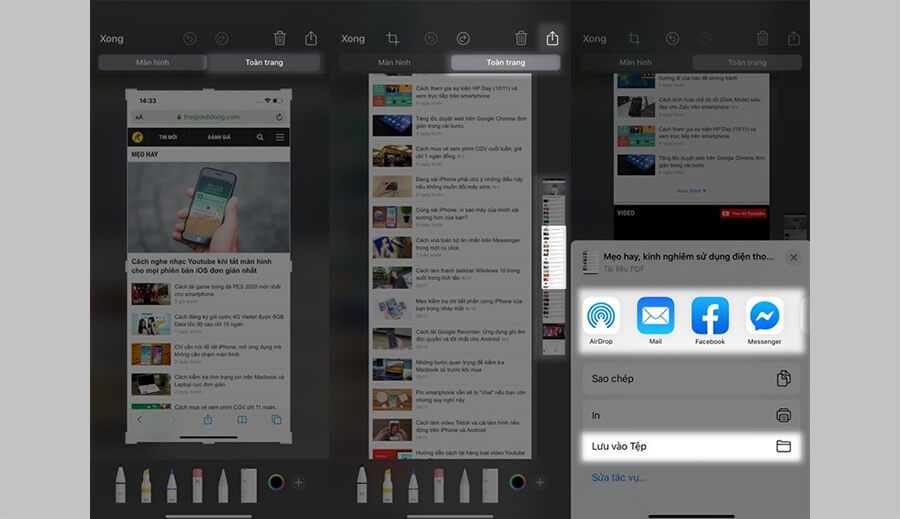This screenshot has height=519, width=900.
Task: Open the color wheel in the middle screen's markup bar
Action: tap(518, 482)
